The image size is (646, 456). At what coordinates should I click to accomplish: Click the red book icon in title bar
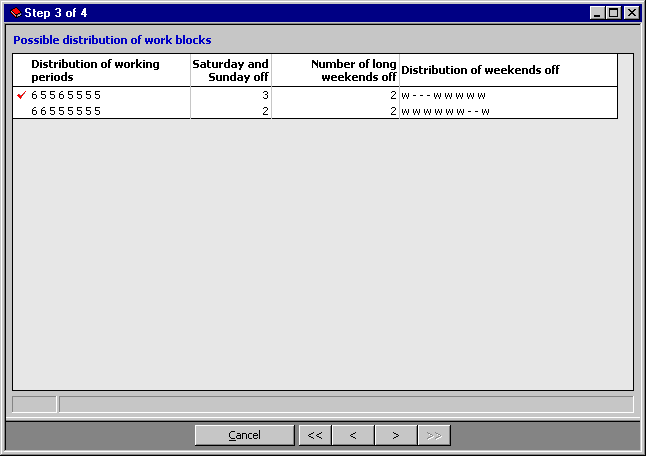pyautogui.click(x=16, y=13)
